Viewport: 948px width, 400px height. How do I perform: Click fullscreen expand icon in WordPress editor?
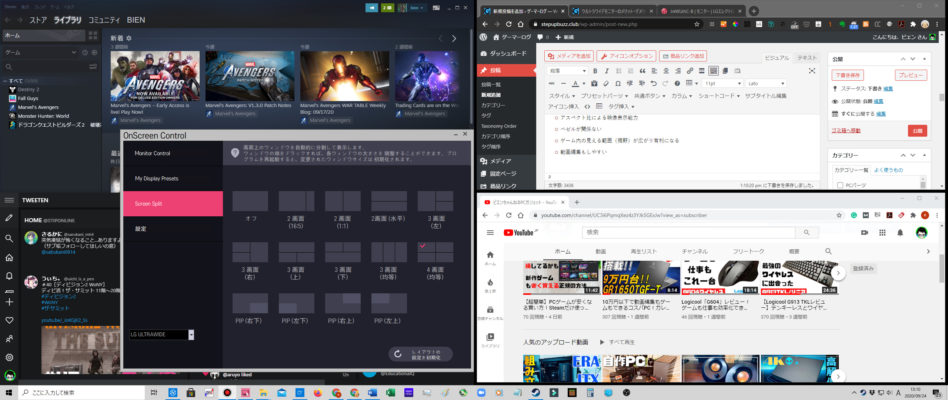[x=812, y=71]
